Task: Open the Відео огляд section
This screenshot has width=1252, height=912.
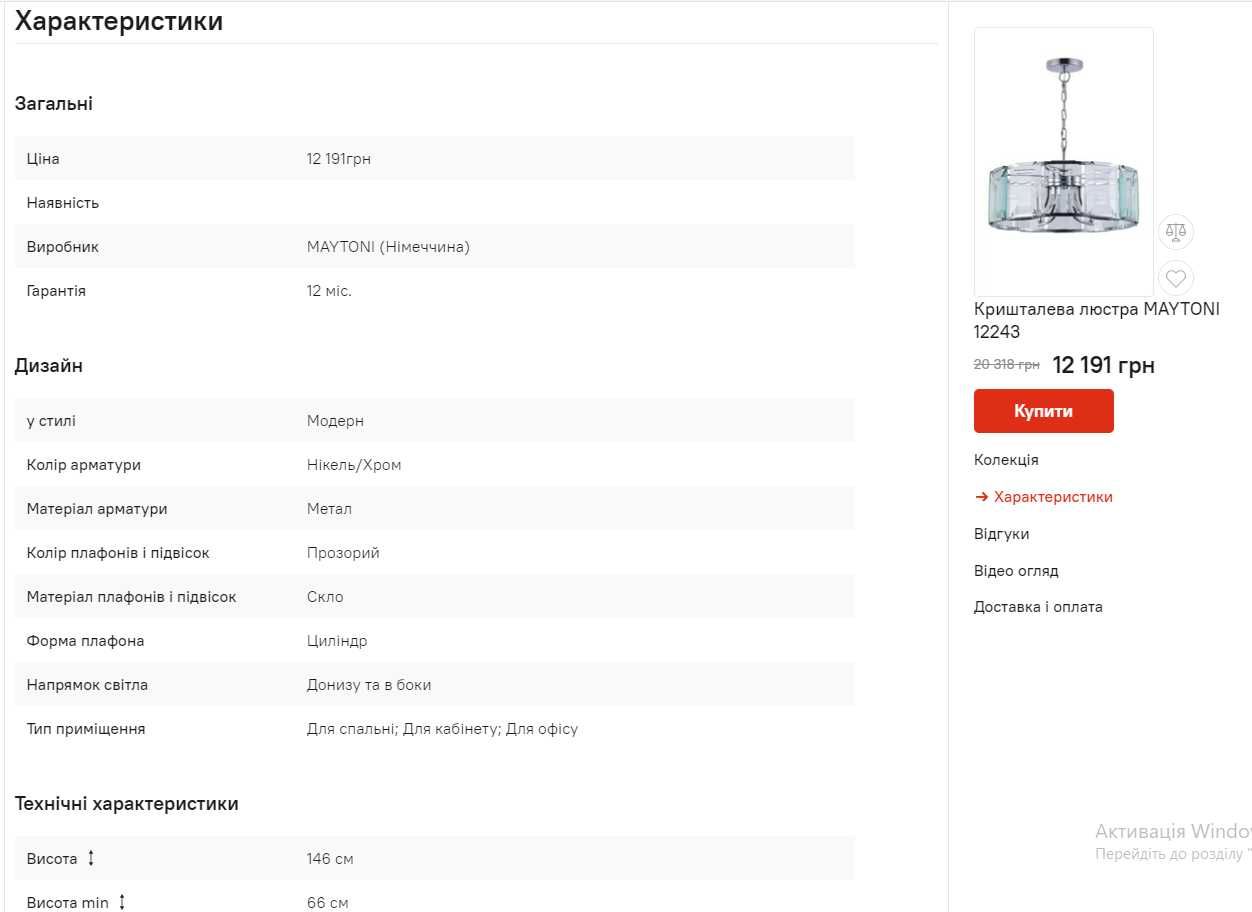Action: (1016, 571)
